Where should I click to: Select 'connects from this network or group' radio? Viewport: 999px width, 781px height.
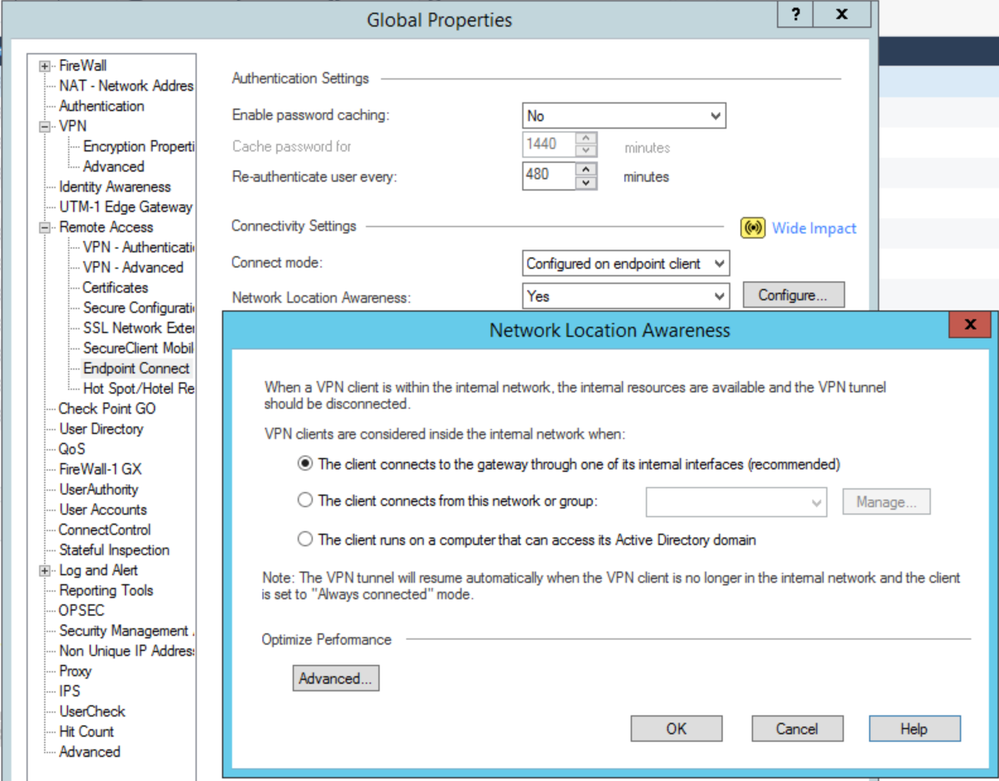click(x=305, y=500)
